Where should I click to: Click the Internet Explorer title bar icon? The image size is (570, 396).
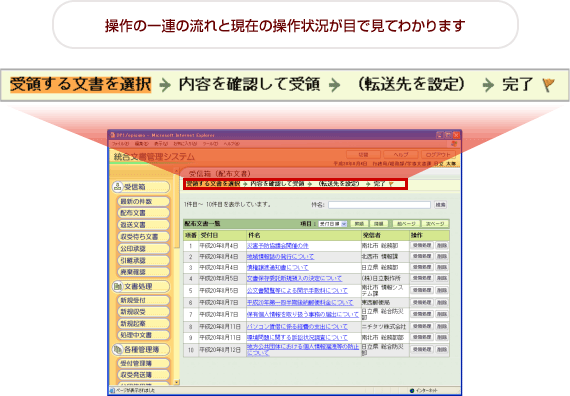coord(113,135)
